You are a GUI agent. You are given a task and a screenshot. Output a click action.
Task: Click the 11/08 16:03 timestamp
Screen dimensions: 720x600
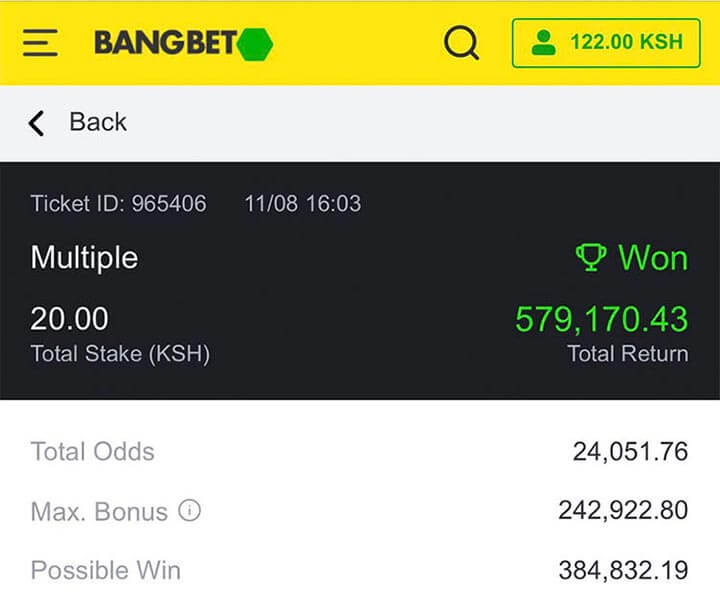pos(302,204)
